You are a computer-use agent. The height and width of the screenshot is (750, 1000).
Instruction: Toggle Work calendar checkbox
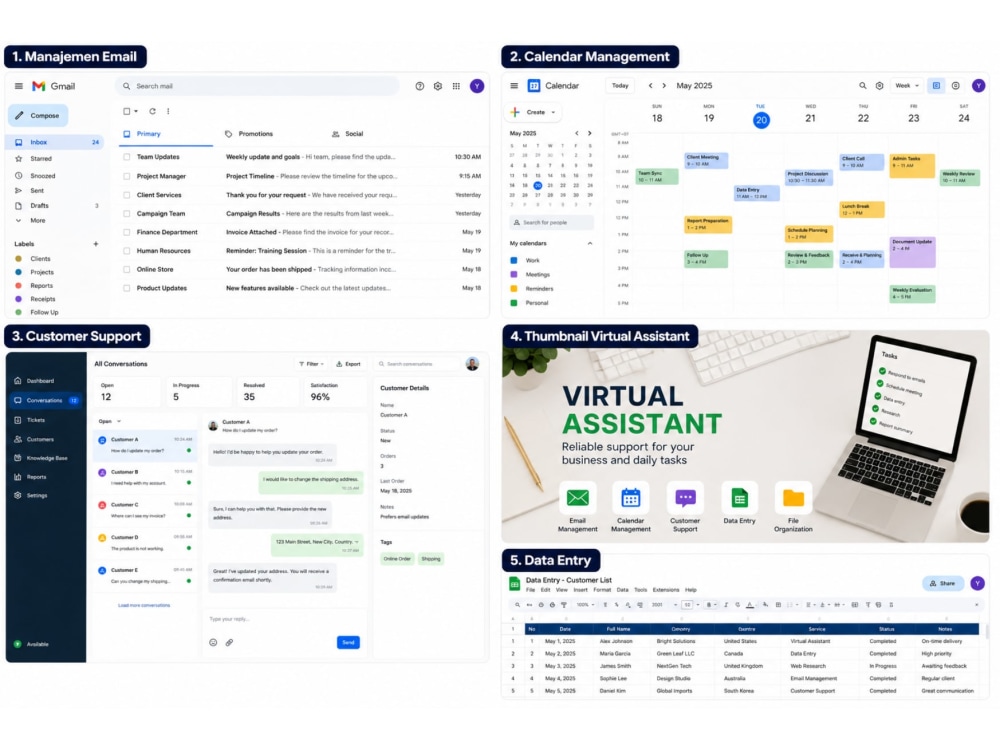point(513,260)
